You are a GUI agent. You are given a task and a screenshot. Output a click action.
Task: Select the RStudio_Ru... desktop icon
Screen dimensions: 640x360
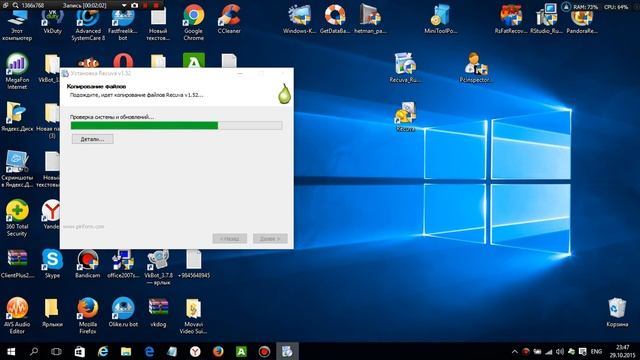547,19
